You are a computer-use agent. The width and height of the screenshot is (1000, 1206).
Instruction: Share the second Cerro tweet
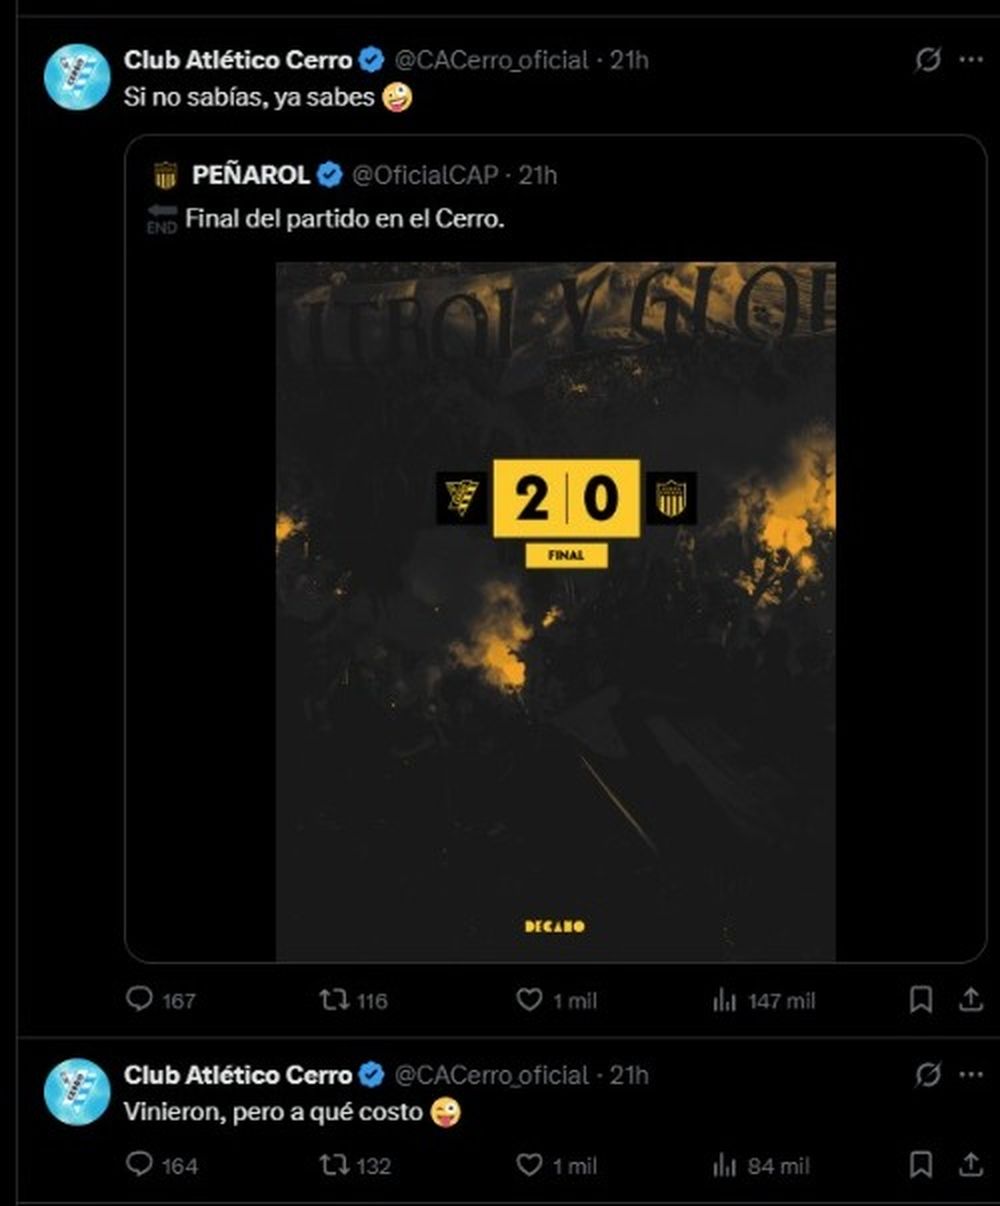(971, 1164)
